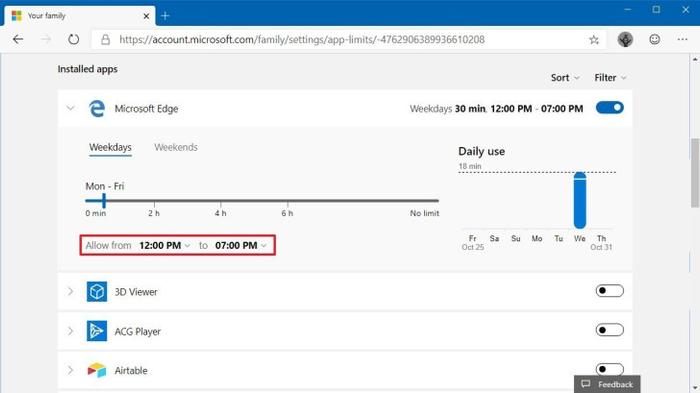Screen dimensions: 700x393
Task: Click the Microsoft Edge app name
Action: coord(146,109)
